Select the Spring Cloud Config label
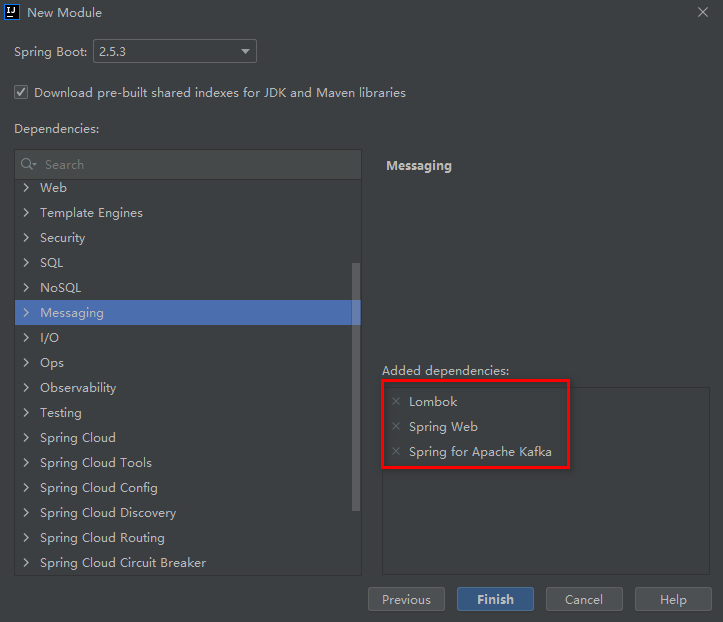The image size is (723, 622). click(99, 487)
